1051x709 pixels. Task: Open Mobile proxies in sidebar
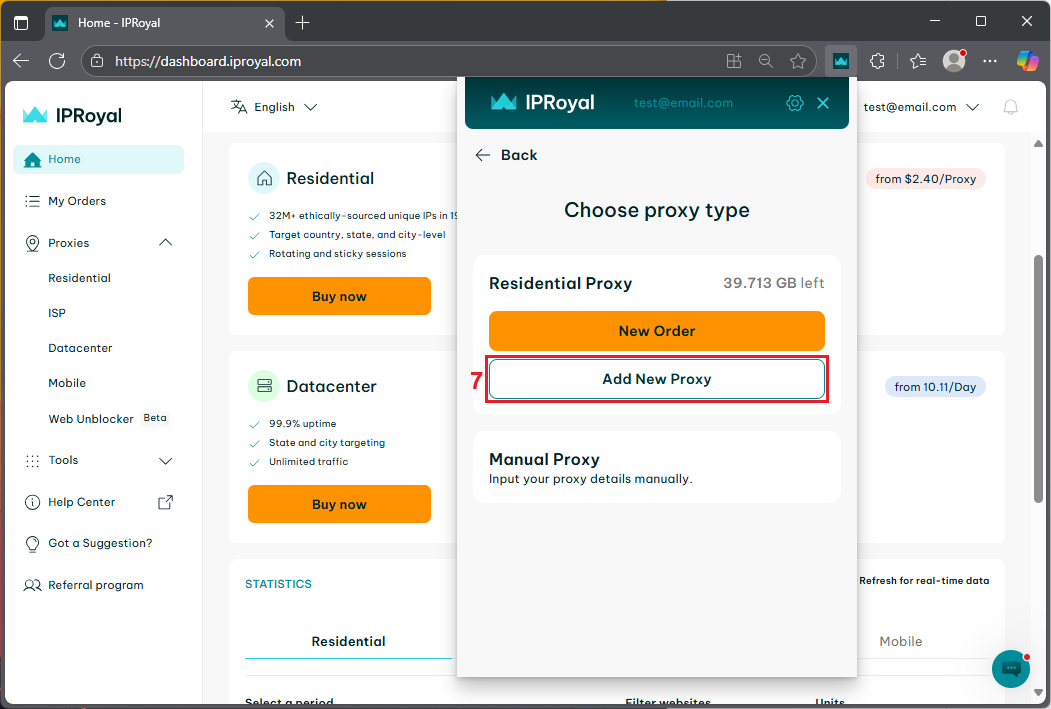point(67,383)
